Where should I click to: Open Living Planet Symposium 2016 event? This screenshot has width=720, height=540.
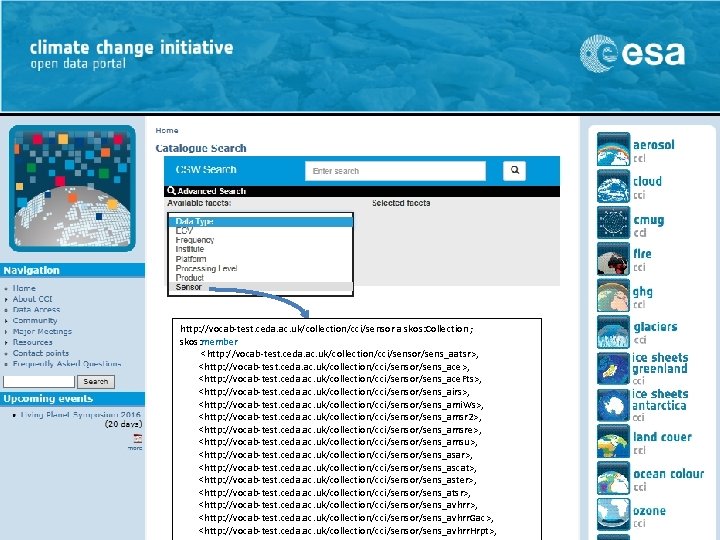pos(81,415)
